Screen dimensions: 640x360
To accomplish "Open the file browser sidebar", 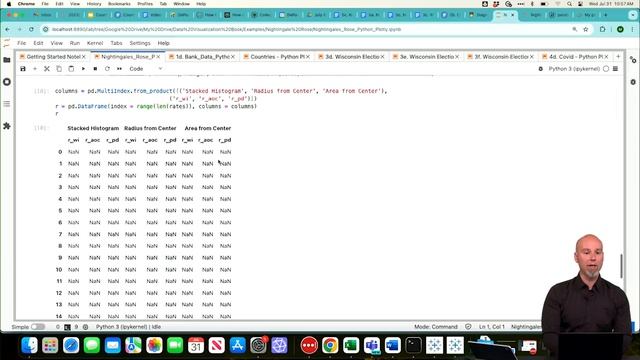I will coord(7,60).
